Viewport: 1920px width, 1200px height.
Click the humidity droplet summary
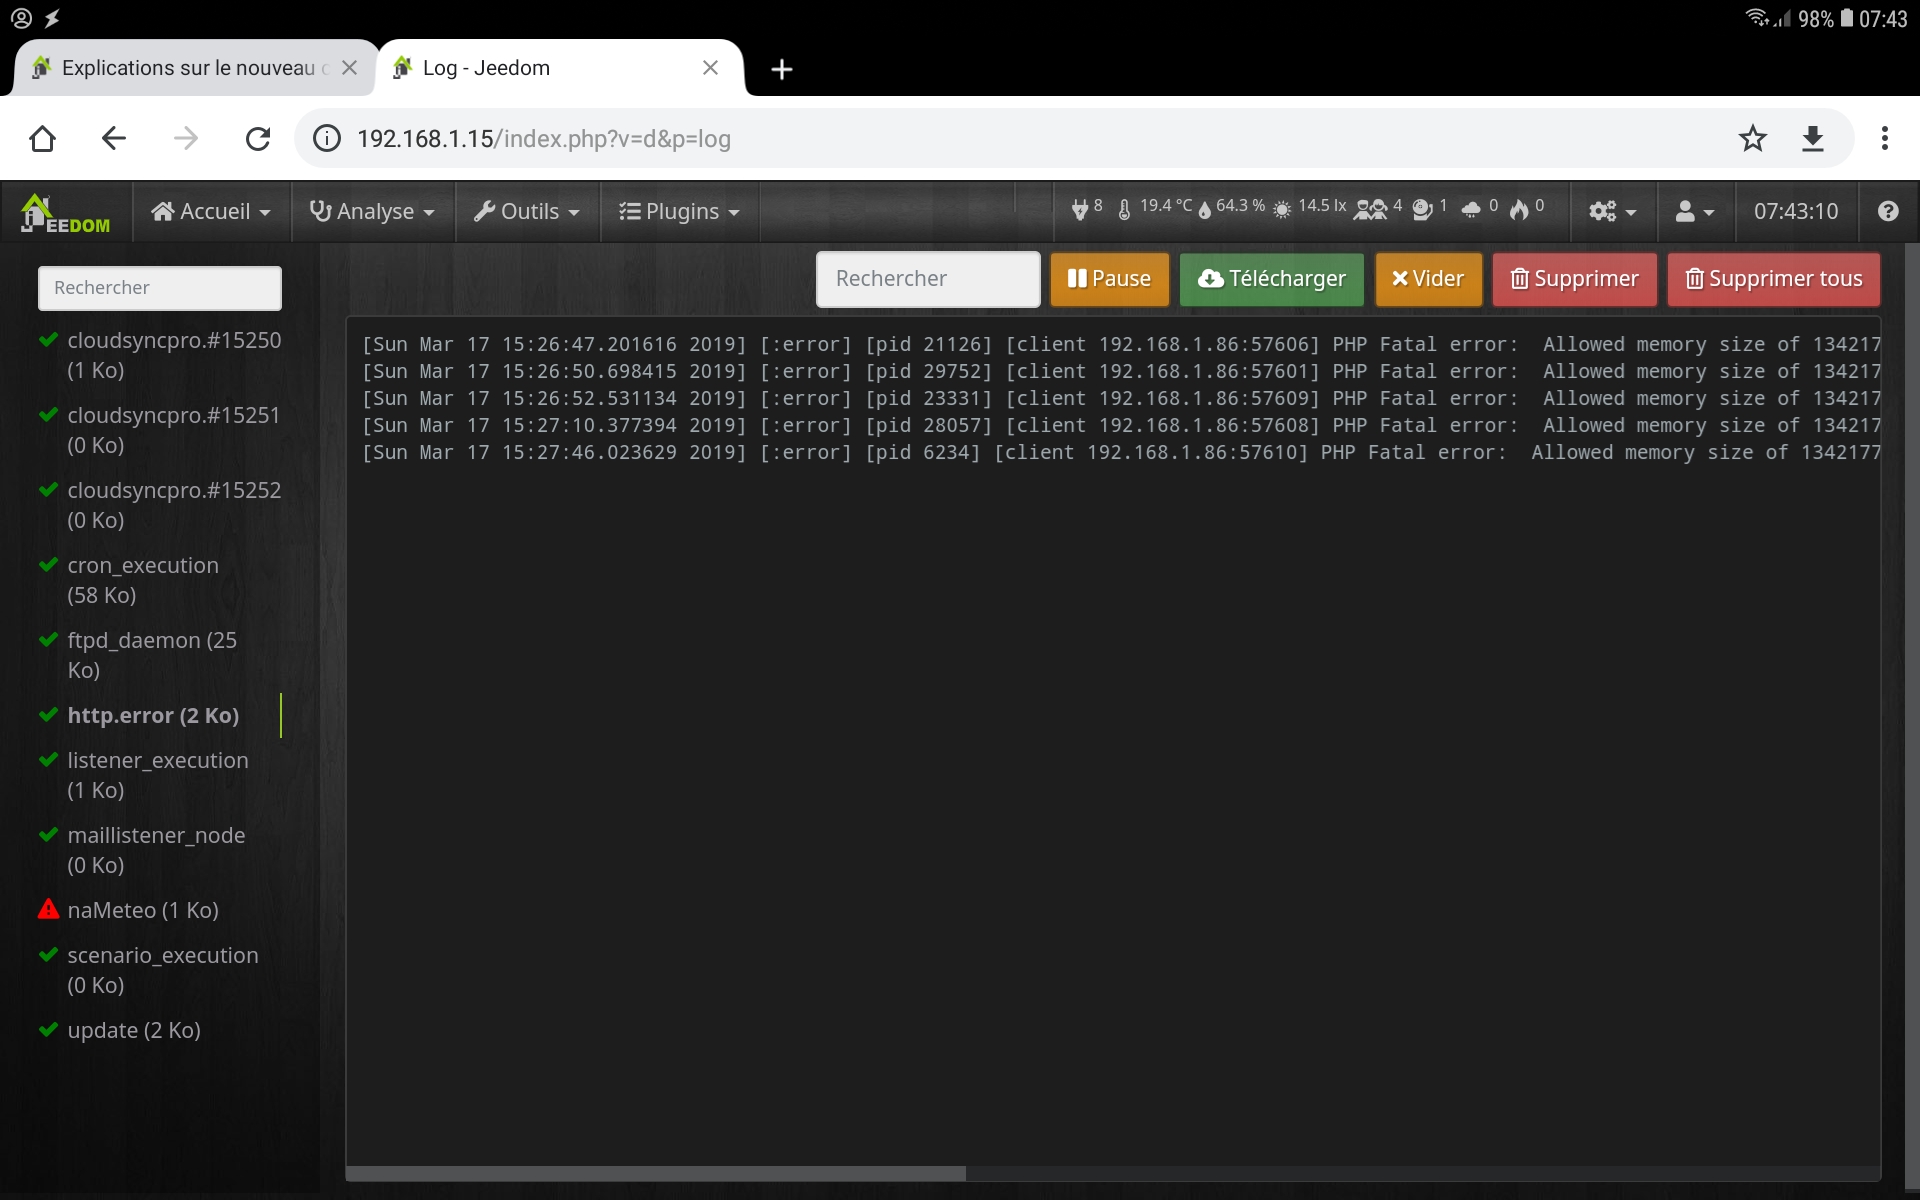1231,208
